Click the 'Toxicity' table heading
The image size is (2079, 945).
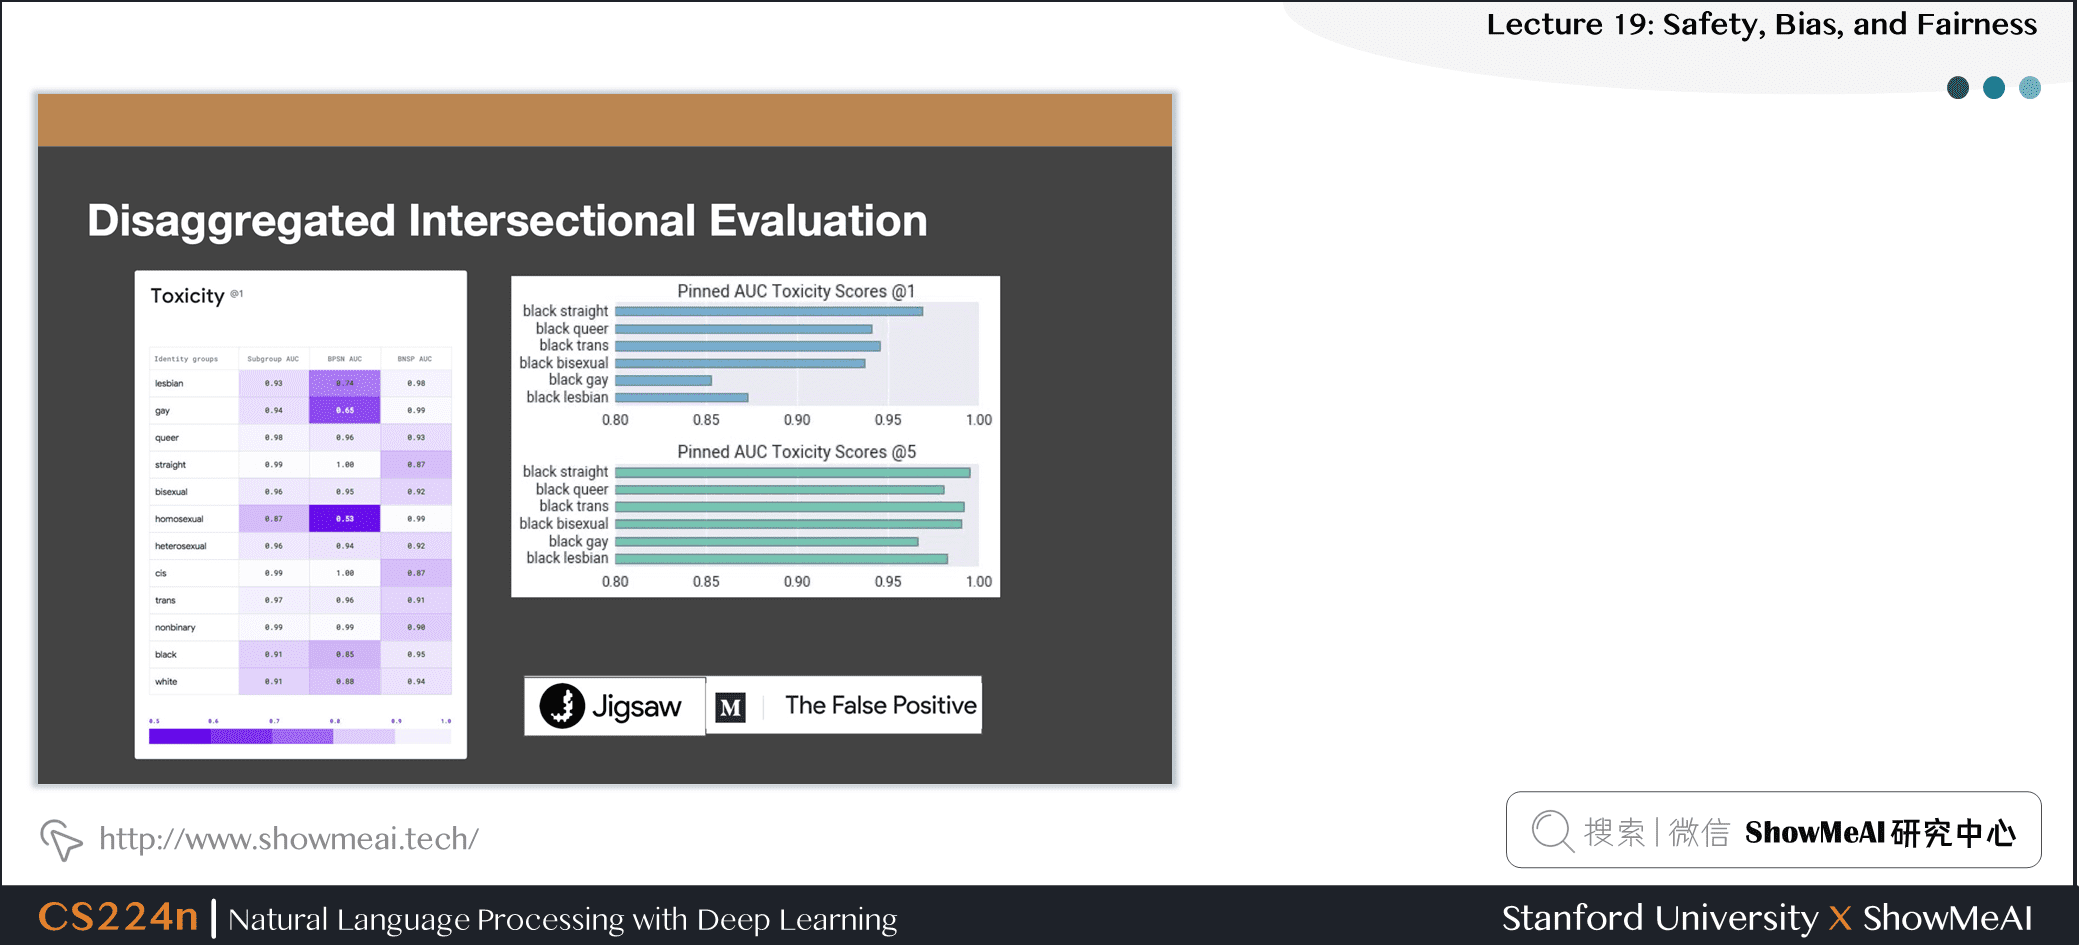coord(188,296)
